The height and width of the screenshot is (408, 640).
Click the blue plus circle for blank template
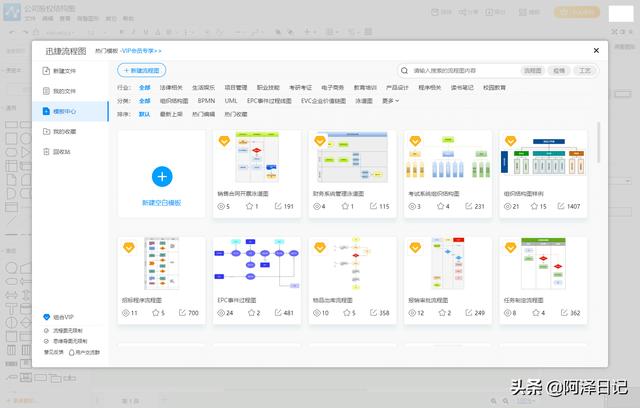point(162,176)
